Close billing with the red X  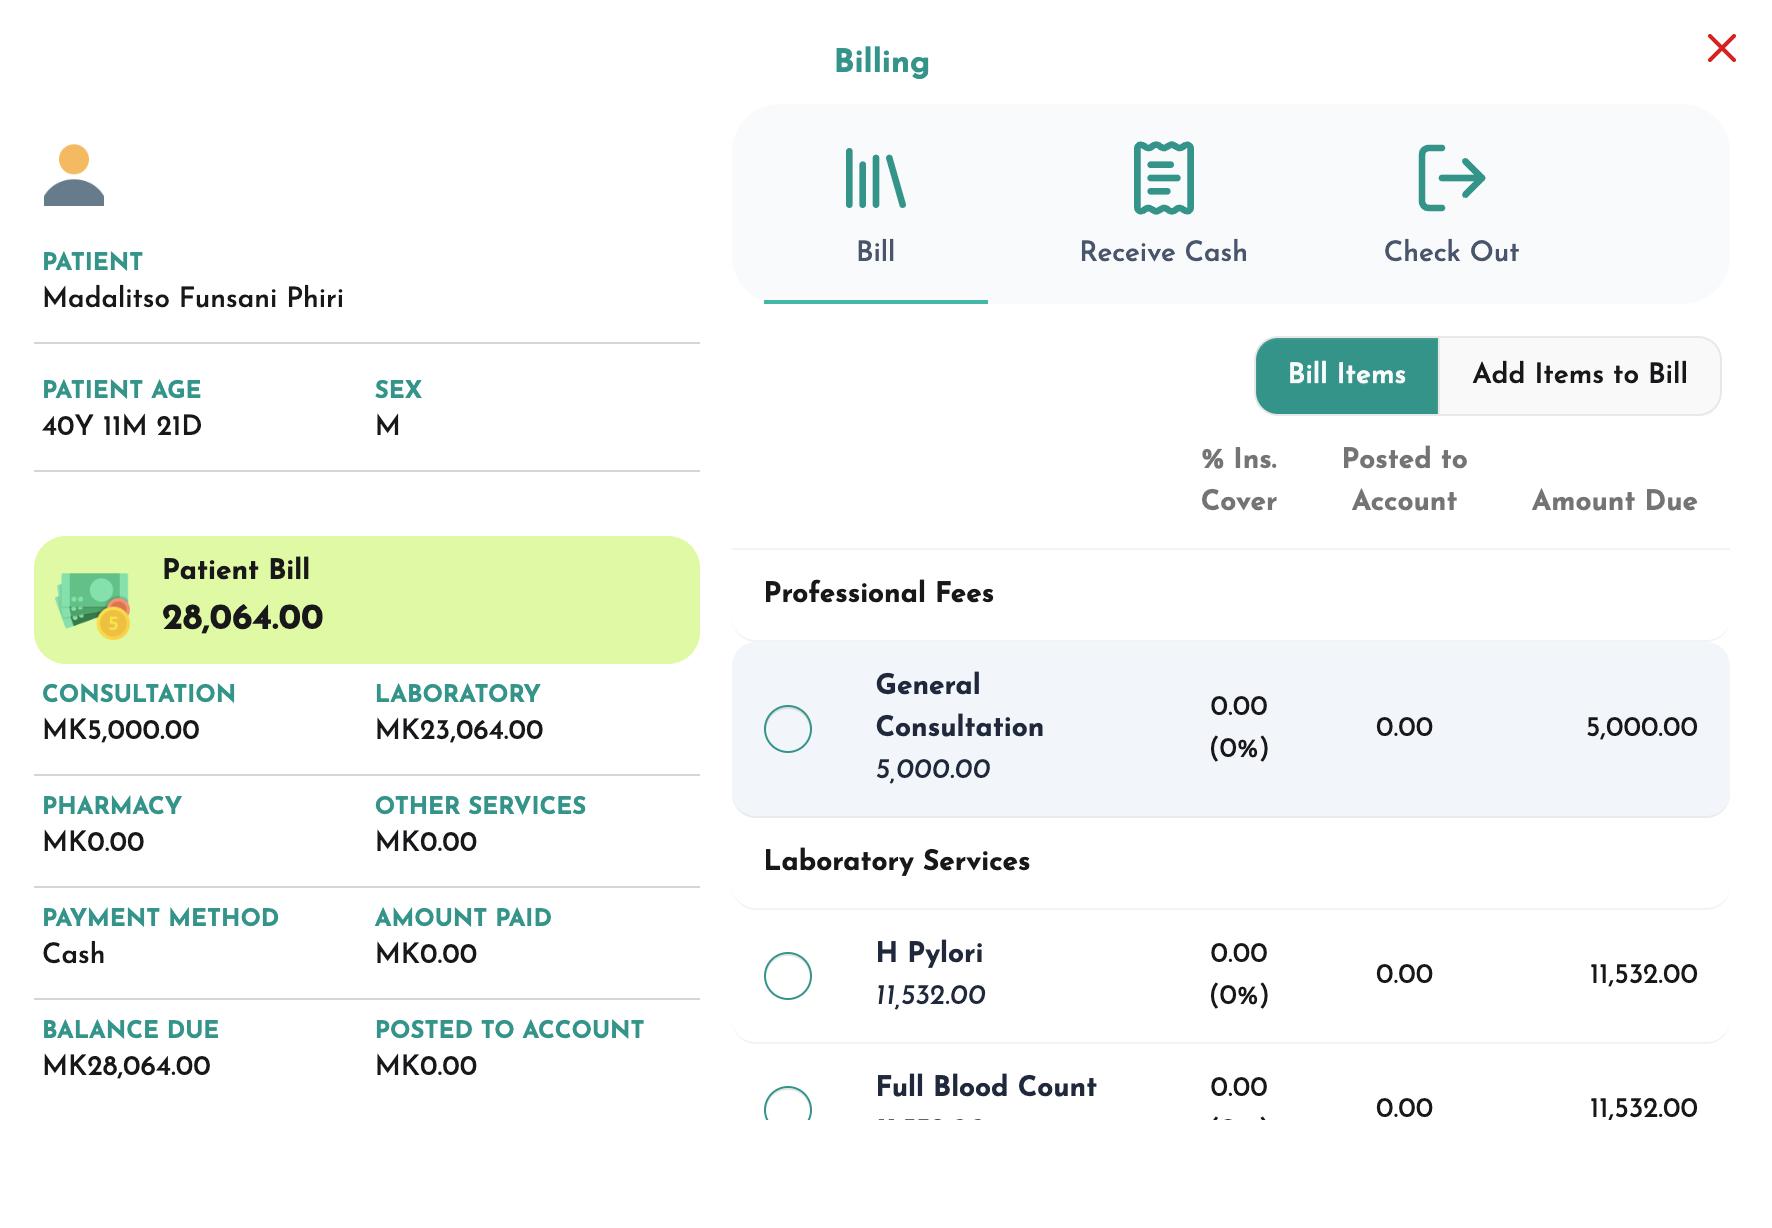click(x=1721, y=48)
